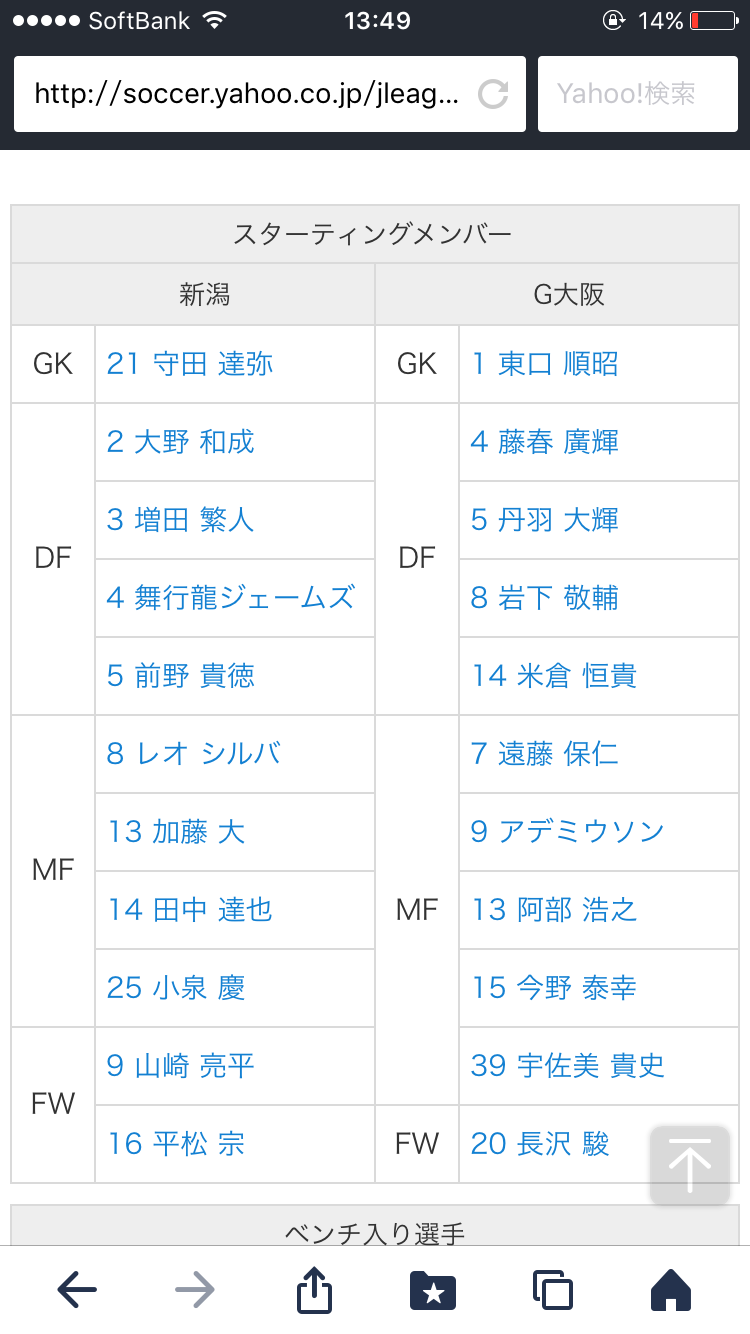The width and height of the screenshot is (750, 1334).
Task: View 15 今野 泰幸 player page
Action: (x=554, y=988)
